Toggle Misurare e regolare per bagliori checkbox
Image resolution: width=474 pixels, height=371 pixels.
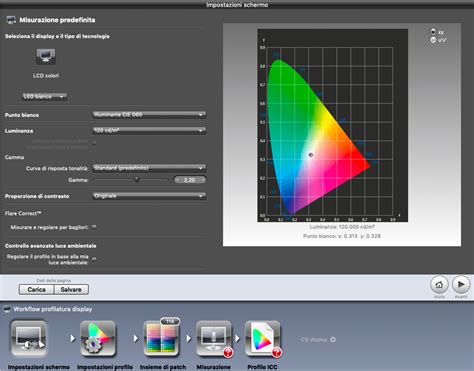(94, 227)
